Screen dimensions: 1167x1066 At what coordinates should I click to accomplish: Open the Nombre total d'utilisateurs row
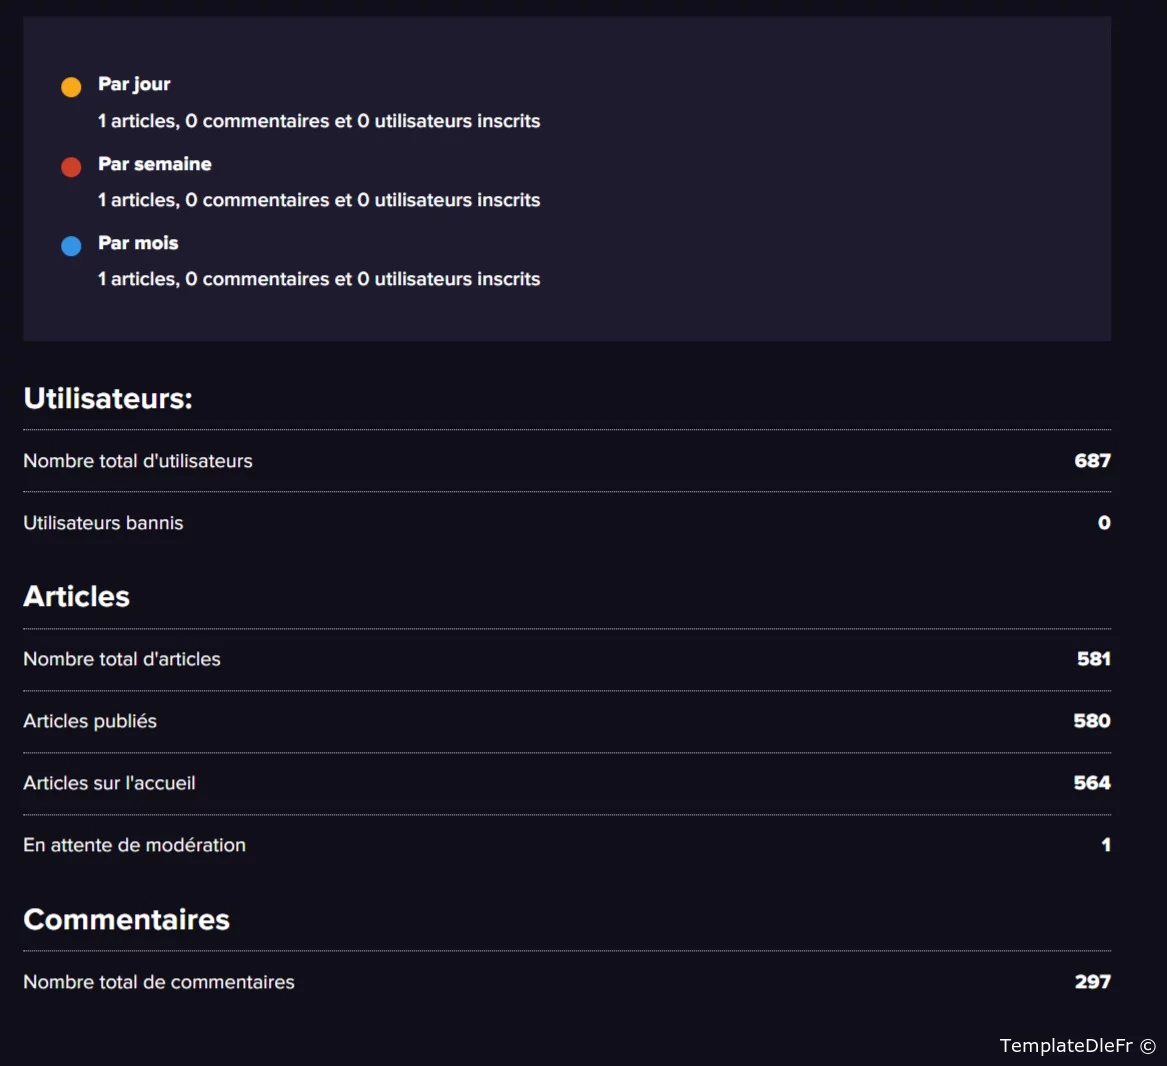(x=138, y=461)
